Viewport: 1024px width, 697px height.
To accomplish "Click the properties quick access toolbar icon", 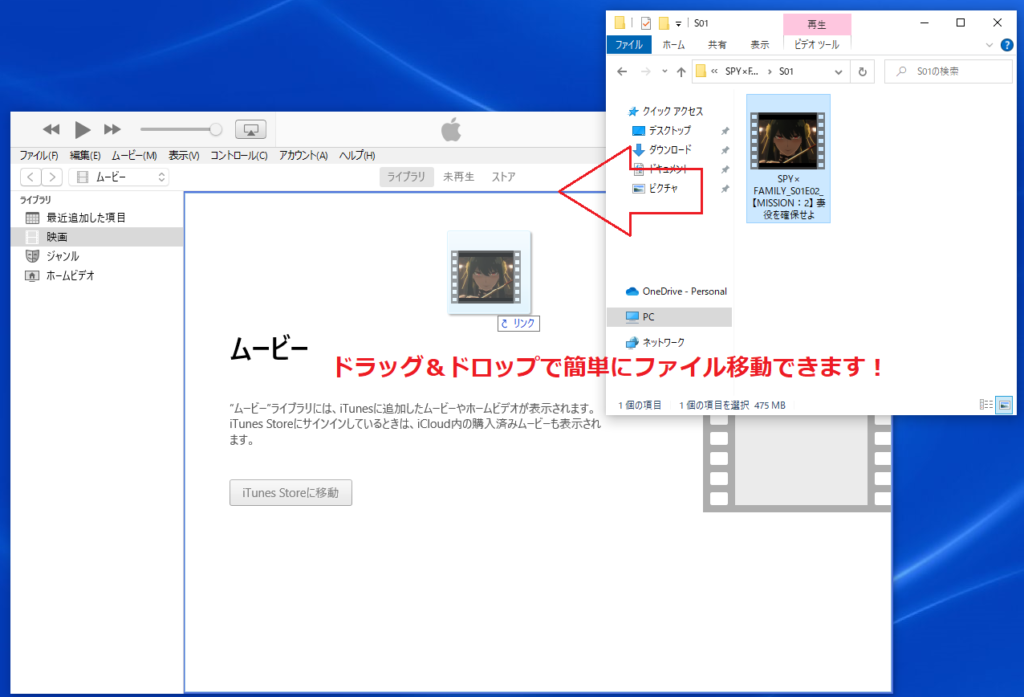I will coord(646,24).
